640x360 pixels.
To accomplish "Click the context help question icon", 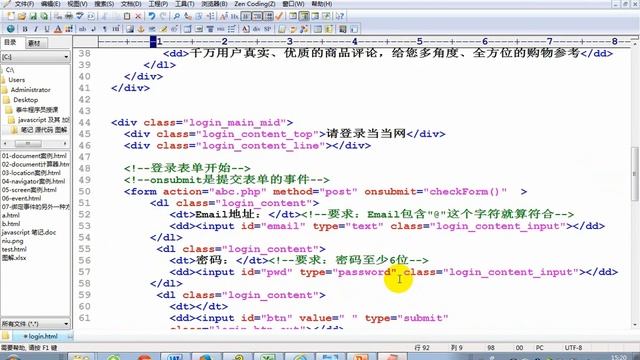I will (x=339, y=16).
